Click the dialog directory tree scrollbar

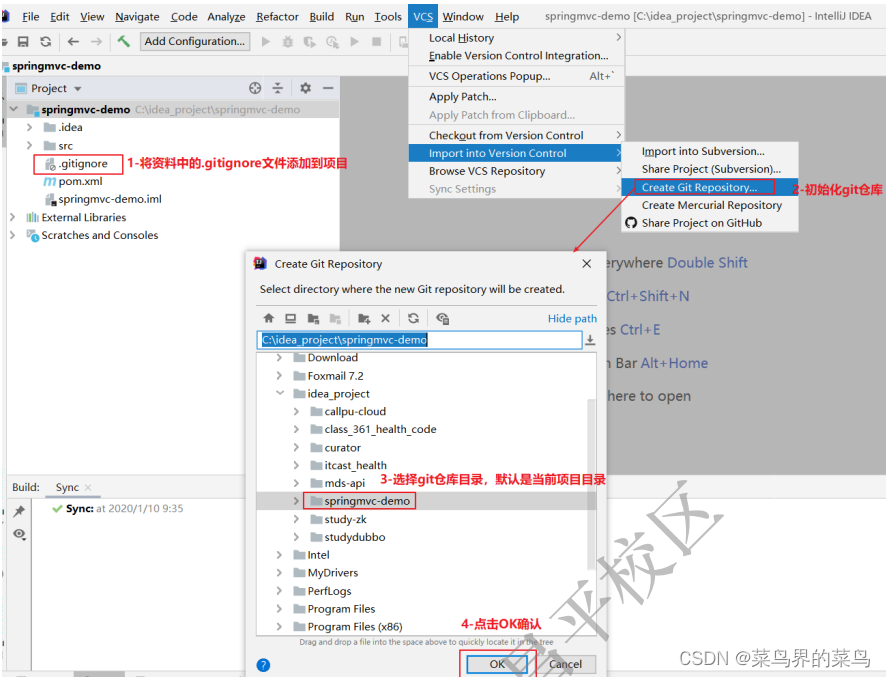coord(592,484)
